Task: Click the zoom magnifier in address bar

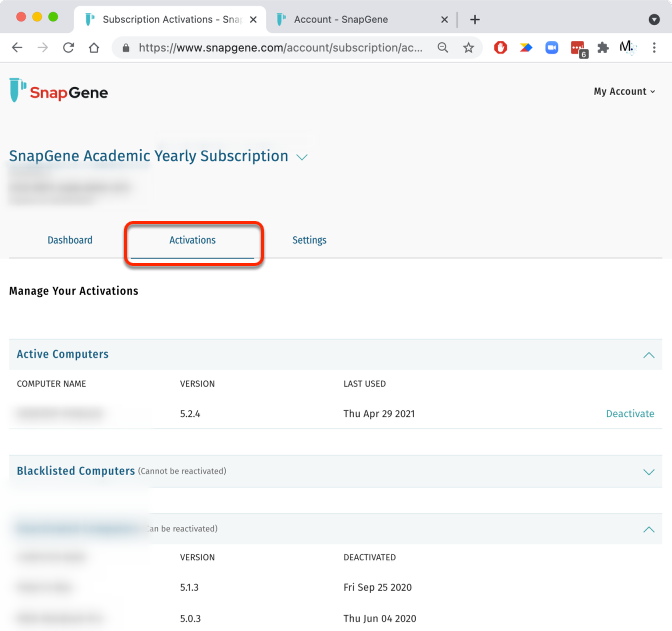Action: (x=443, y=47)
